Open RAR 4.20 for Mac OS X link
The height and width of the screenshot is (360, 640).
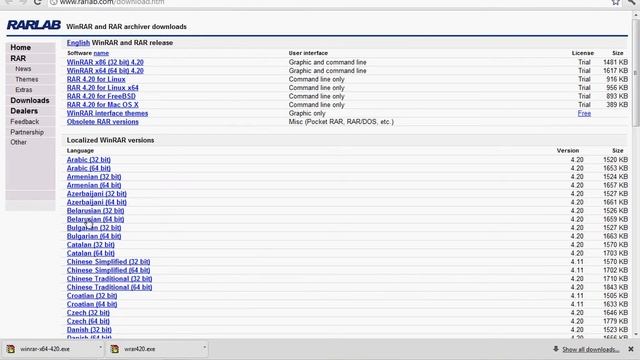(102, 105)
